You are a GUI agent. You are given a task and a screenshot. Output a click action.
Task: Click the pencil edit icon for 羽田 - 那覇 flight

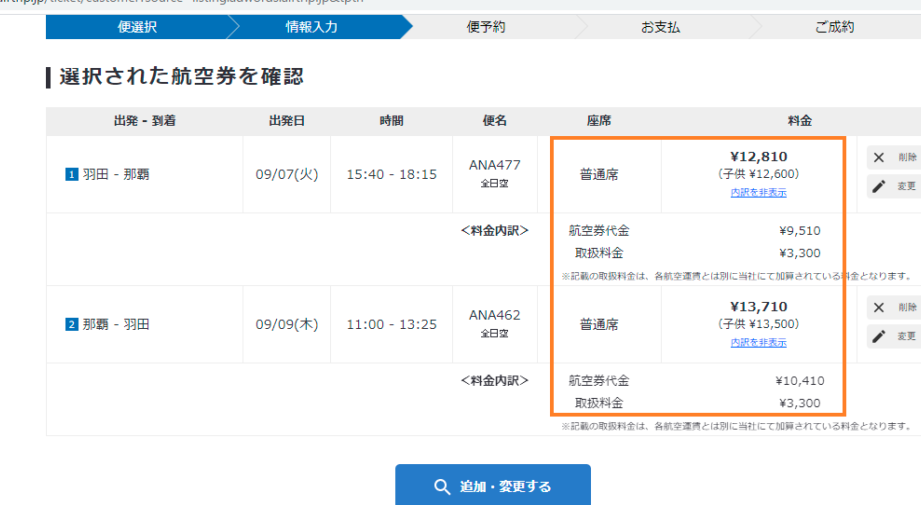click(879, 186)
